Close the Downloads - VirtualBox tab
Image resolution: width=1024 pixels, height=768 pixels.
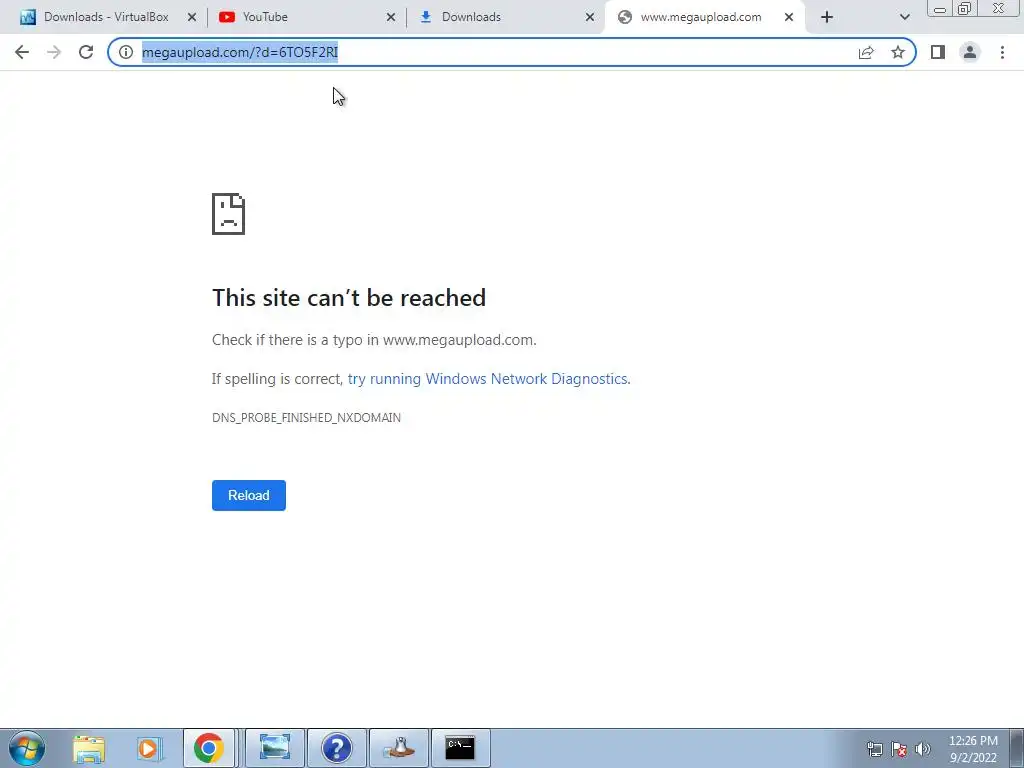192,17
